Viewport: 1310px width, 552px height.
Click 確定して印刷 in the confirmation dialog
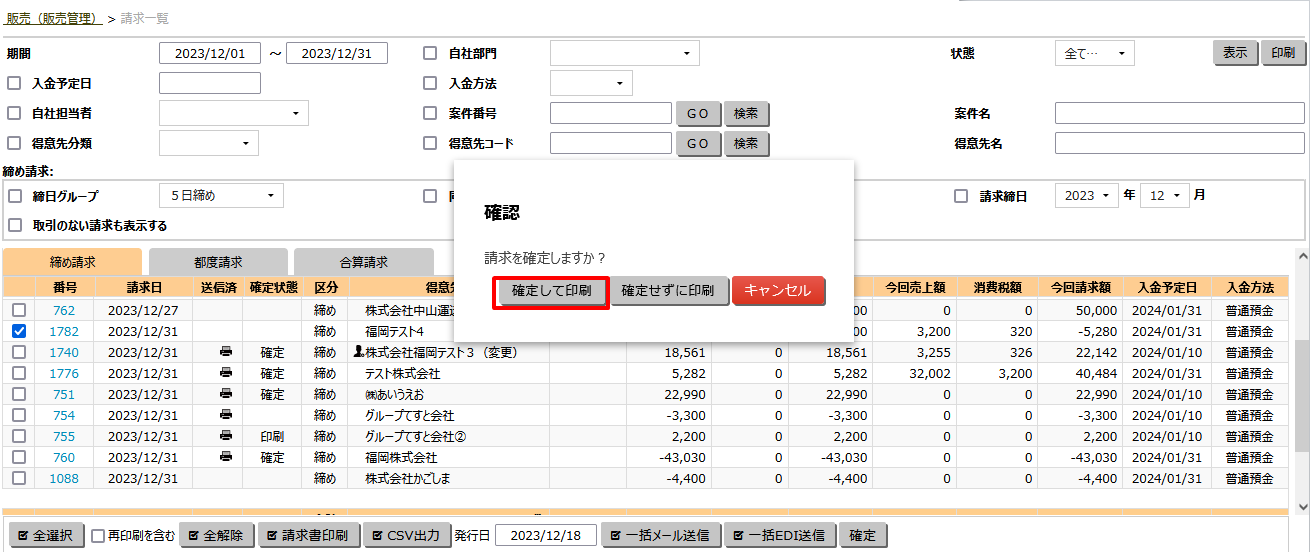pyautogui.click(x=551, y=292)
